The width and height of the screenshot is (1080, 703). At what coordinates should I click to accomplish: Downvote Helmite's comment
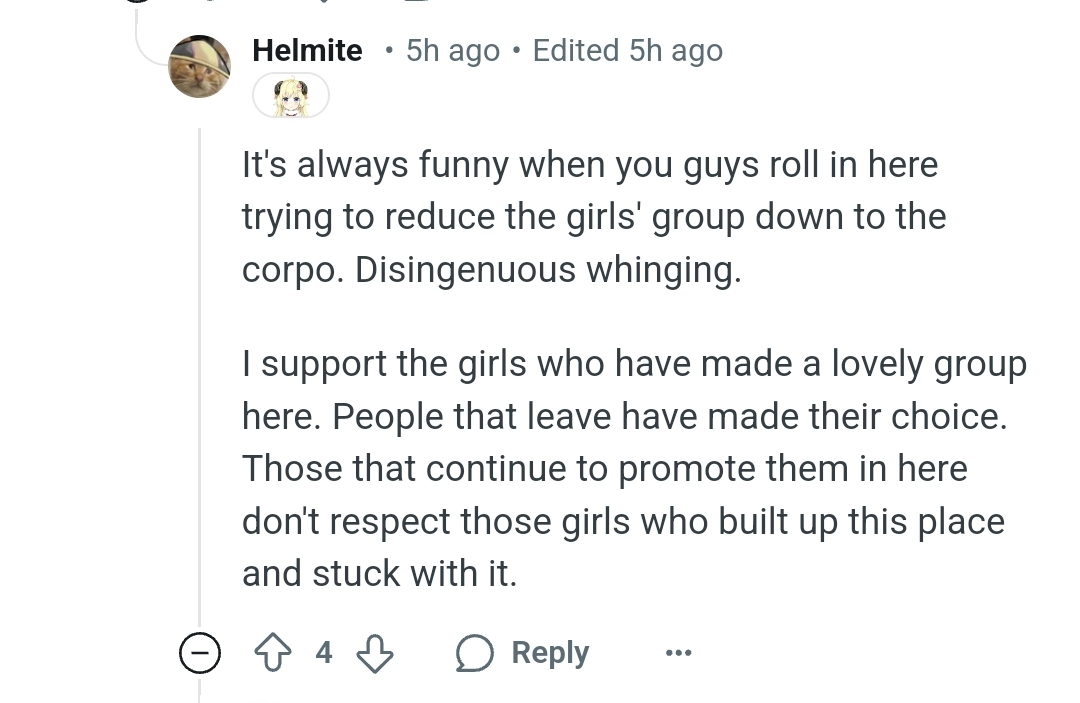pos(375,652)
